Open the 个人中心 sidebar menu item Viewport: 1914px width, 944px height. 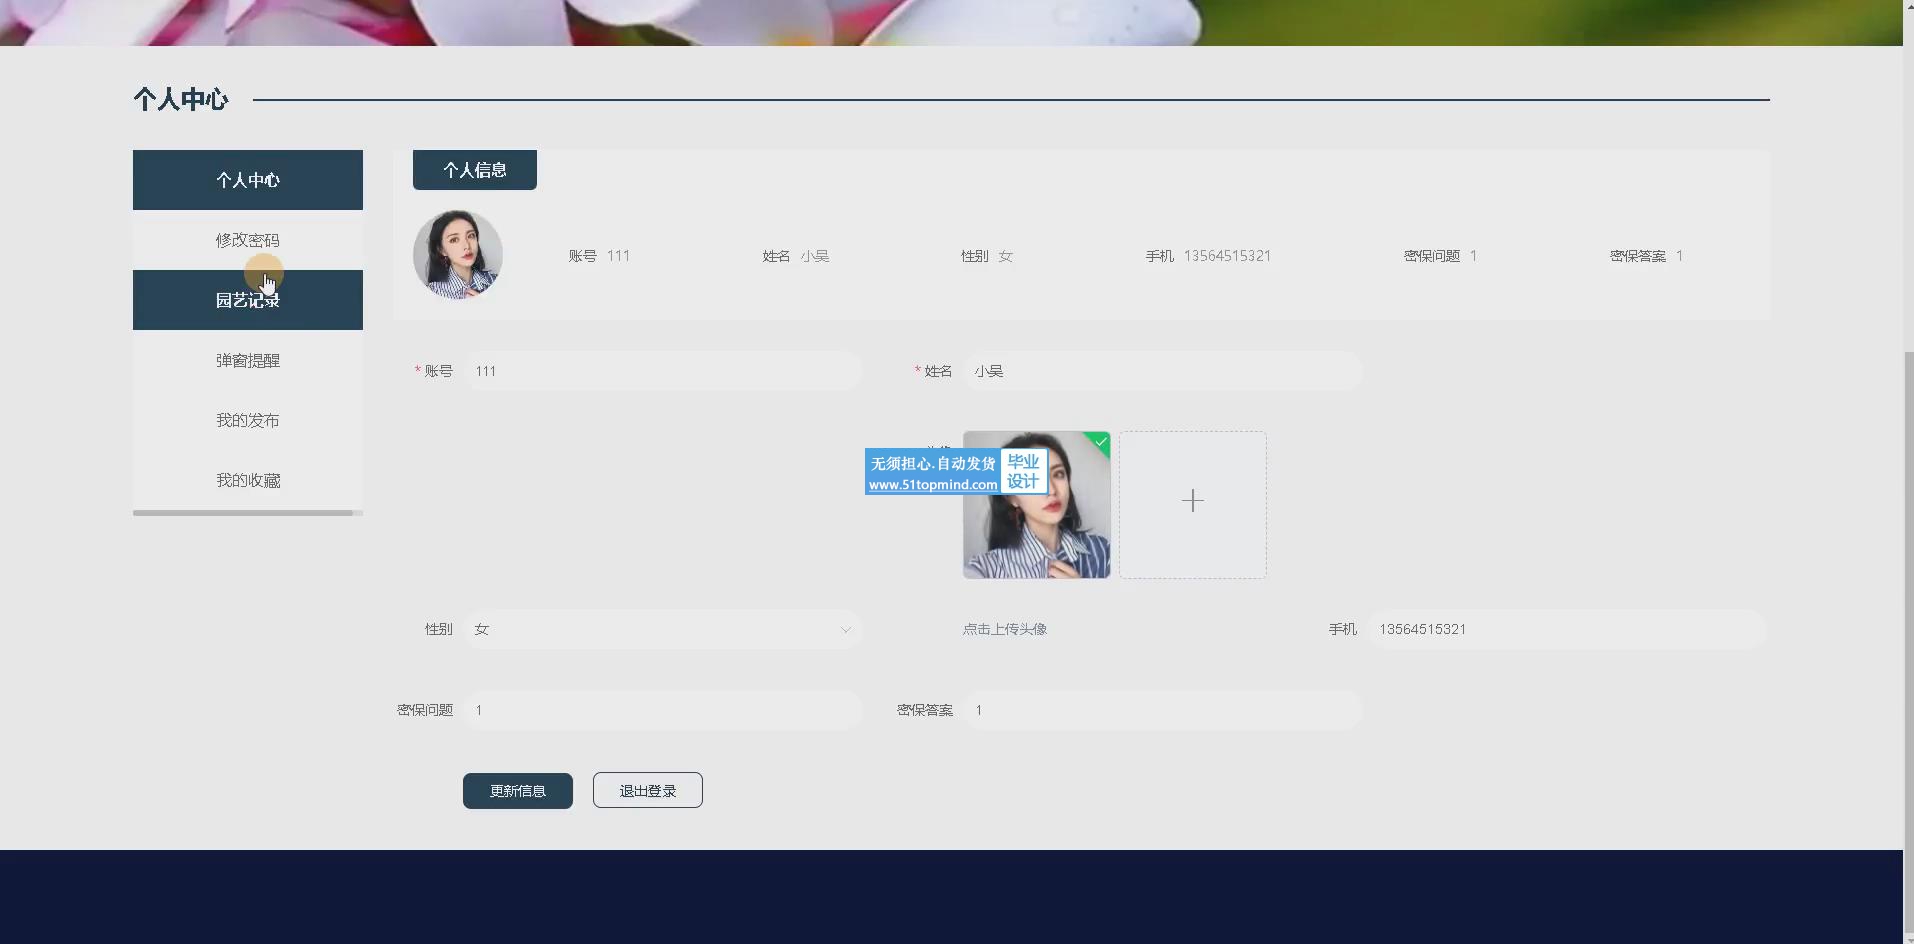[x=247, y=180]
